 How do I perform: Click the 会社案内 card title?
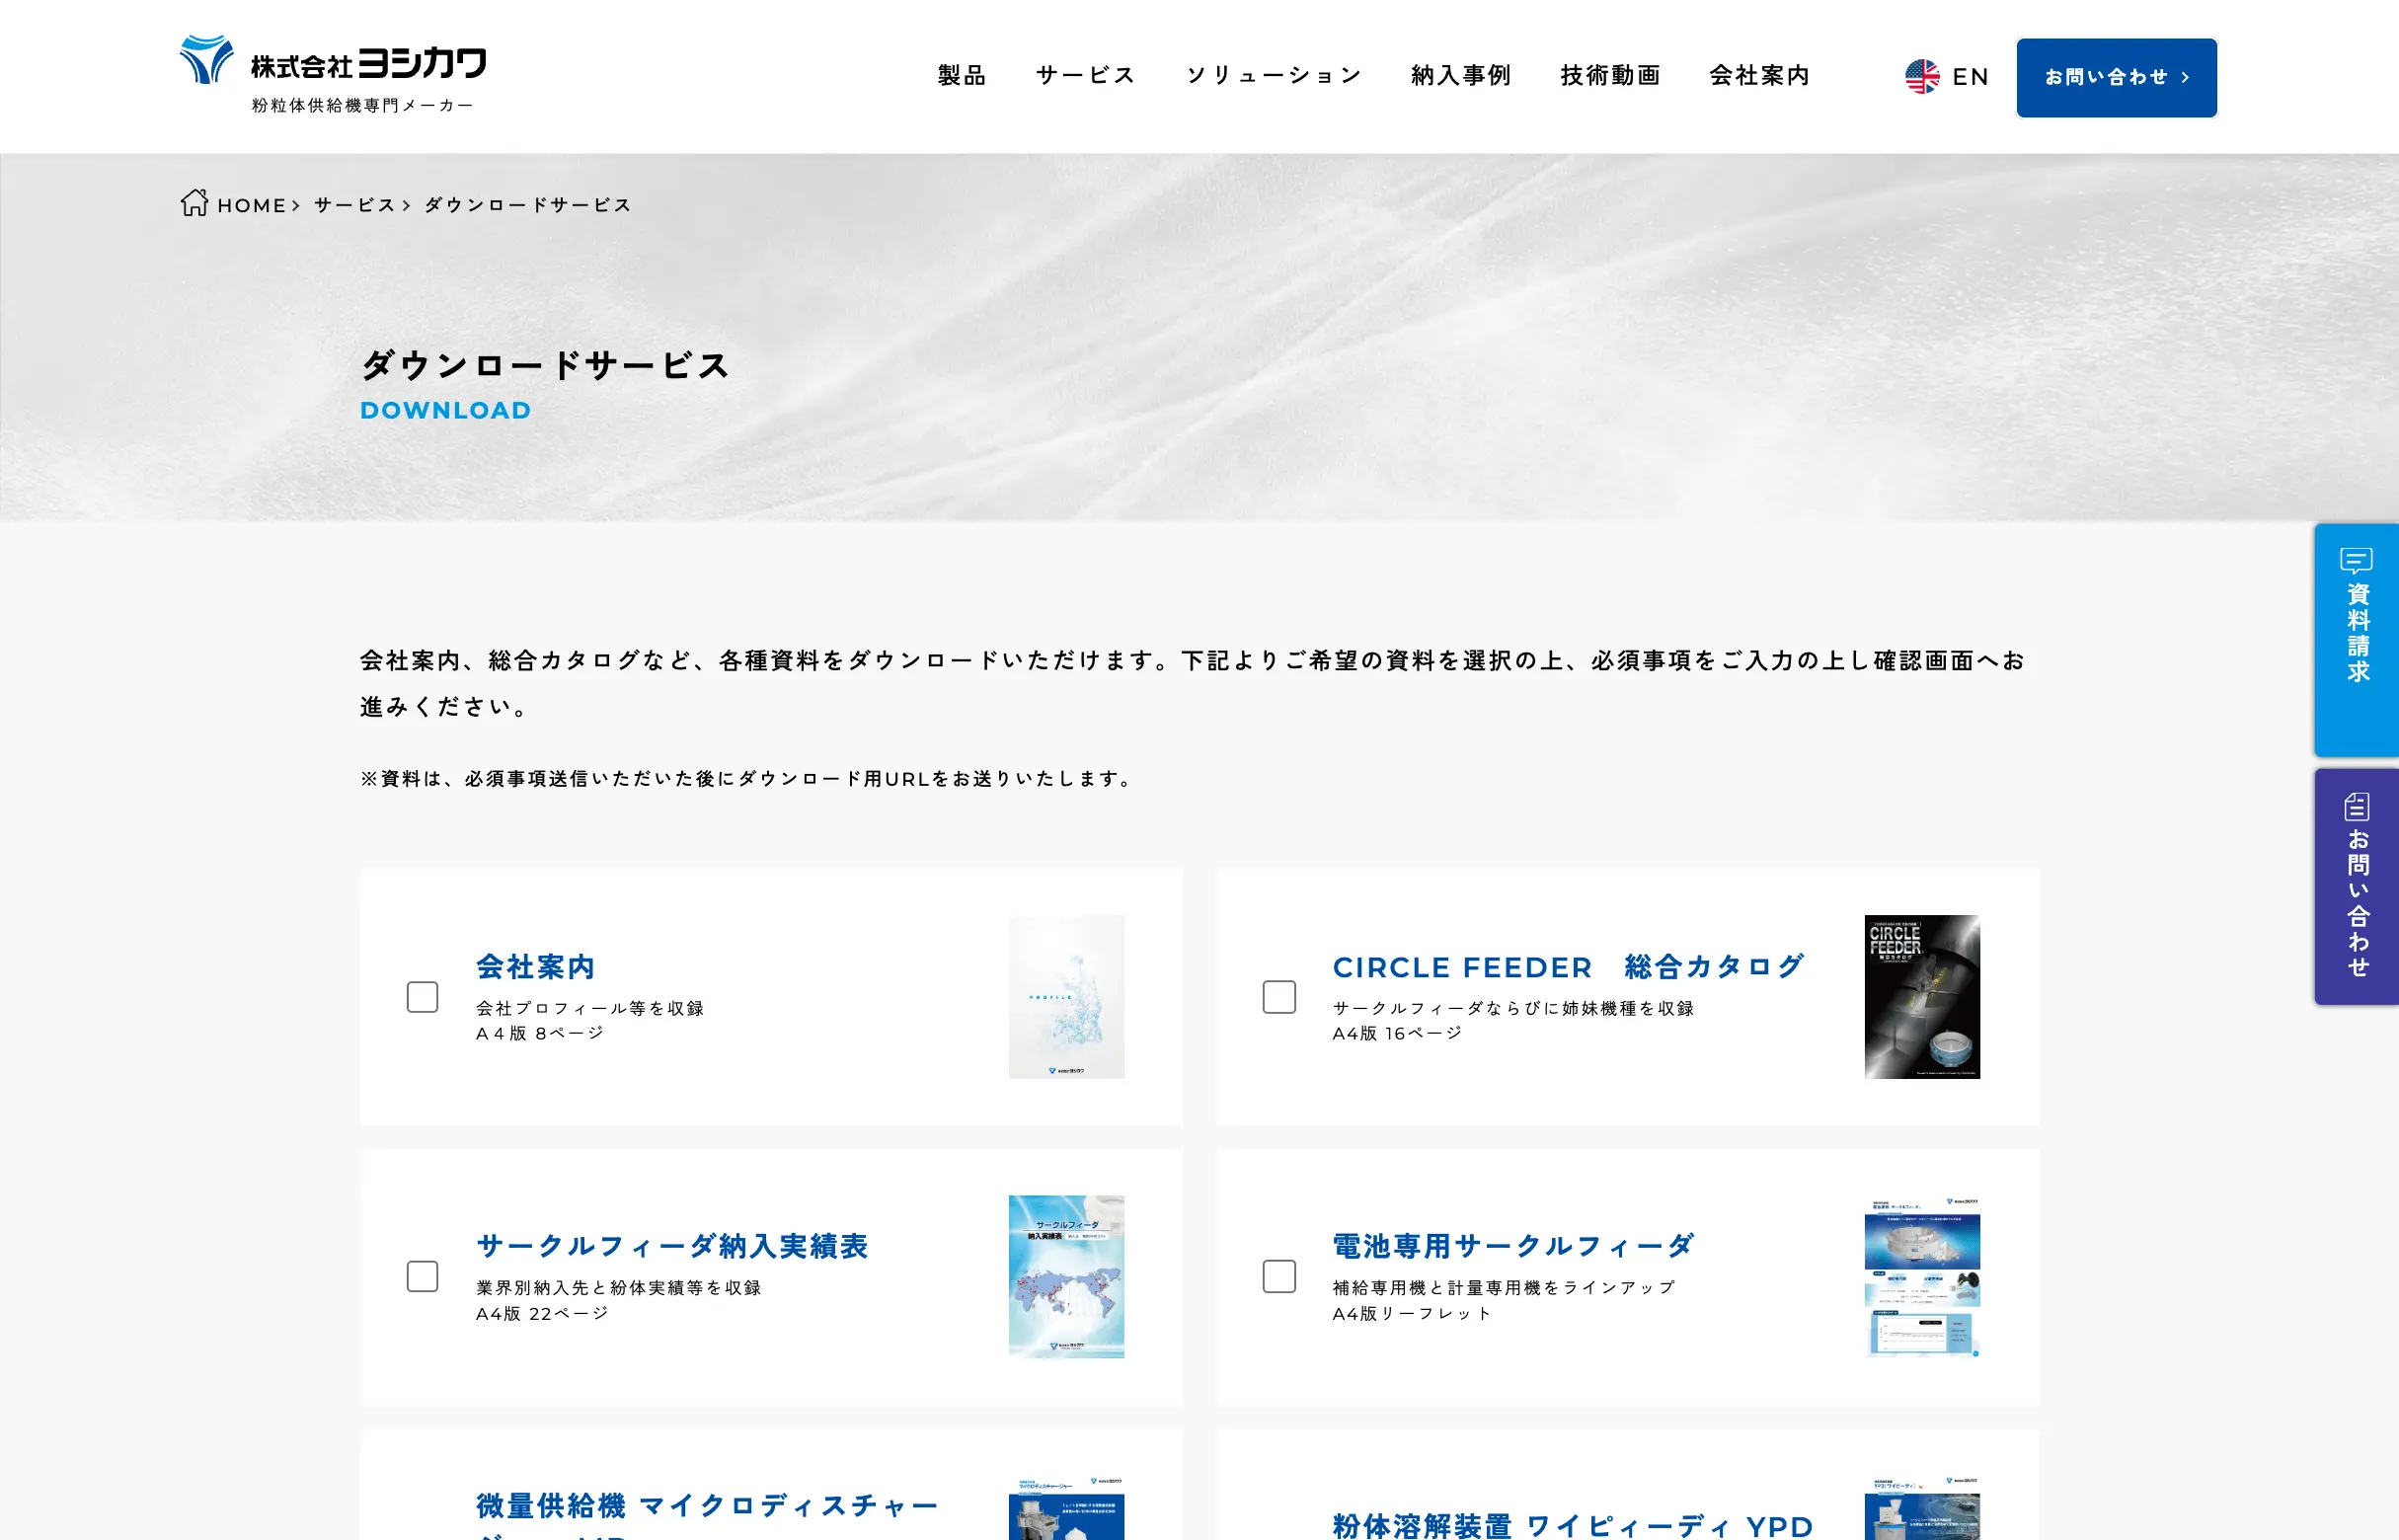(536, 967)
